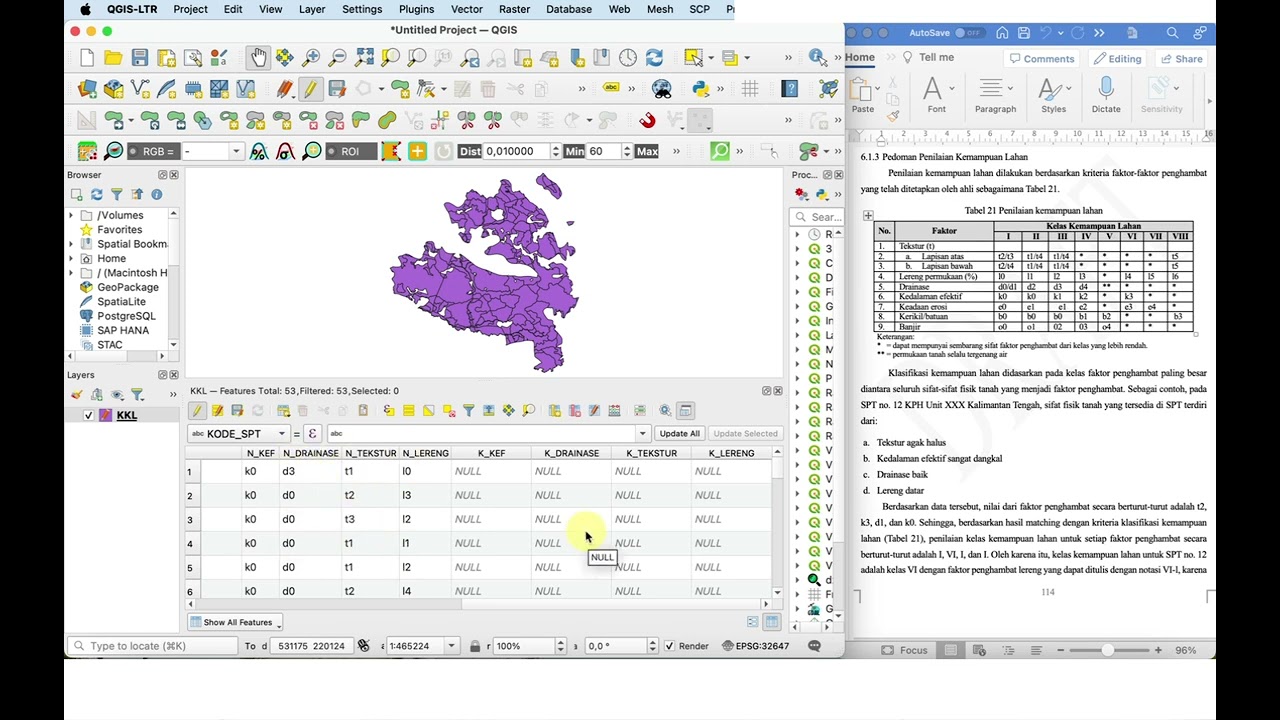Click the expression epsilon button
Screen dimensions: 1280x720
click(312, 434)
